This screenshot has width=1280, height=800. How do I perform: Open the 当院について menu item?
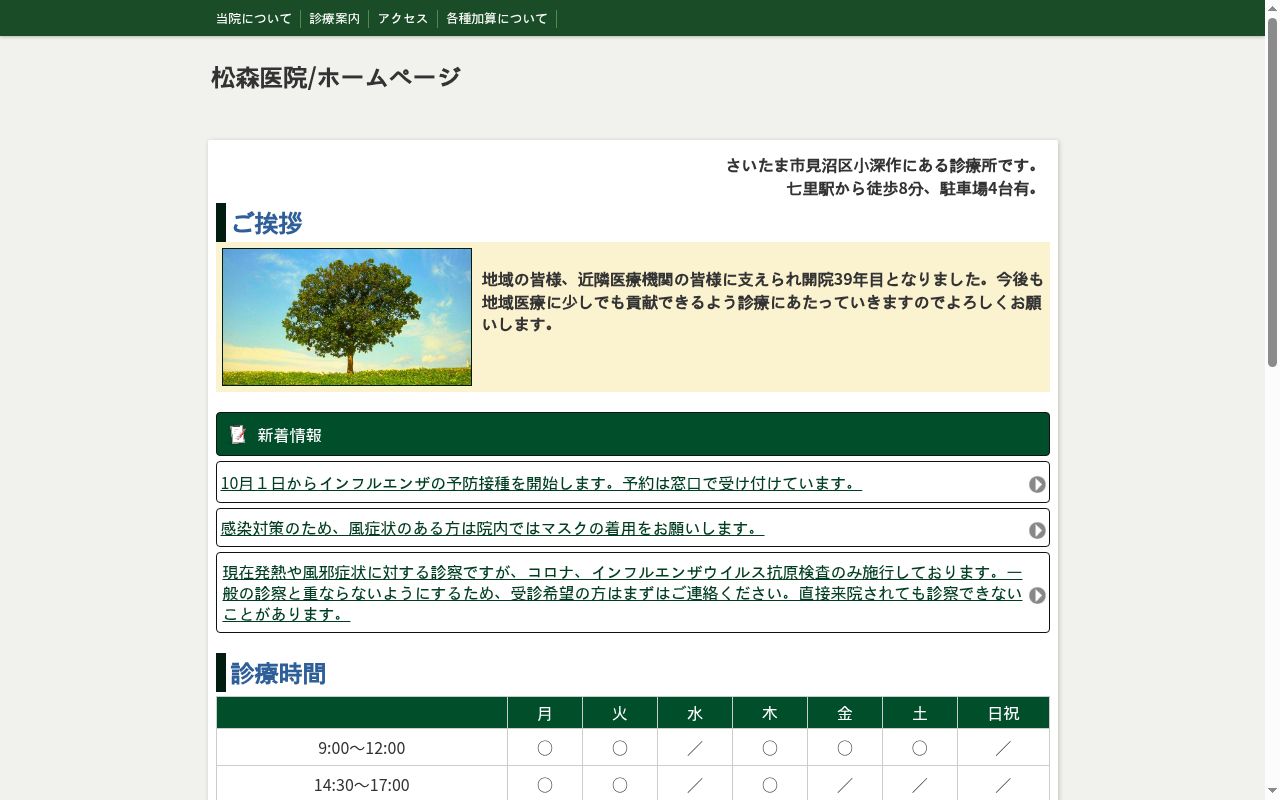tap(254, 18)
